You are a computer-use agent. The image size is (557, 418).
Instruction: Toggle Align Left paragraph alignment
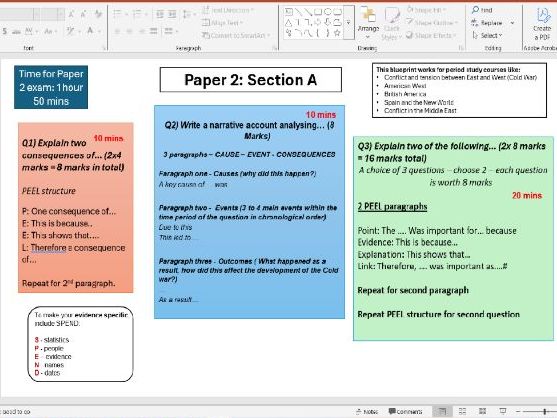117,31
